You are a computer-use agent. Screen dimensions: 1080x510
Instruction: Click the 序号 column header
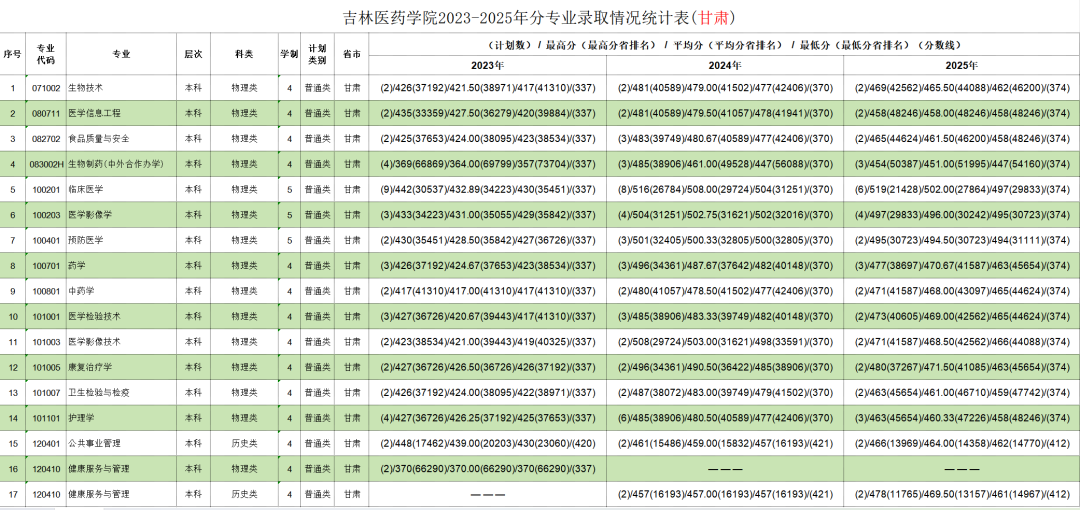point(12,54)
